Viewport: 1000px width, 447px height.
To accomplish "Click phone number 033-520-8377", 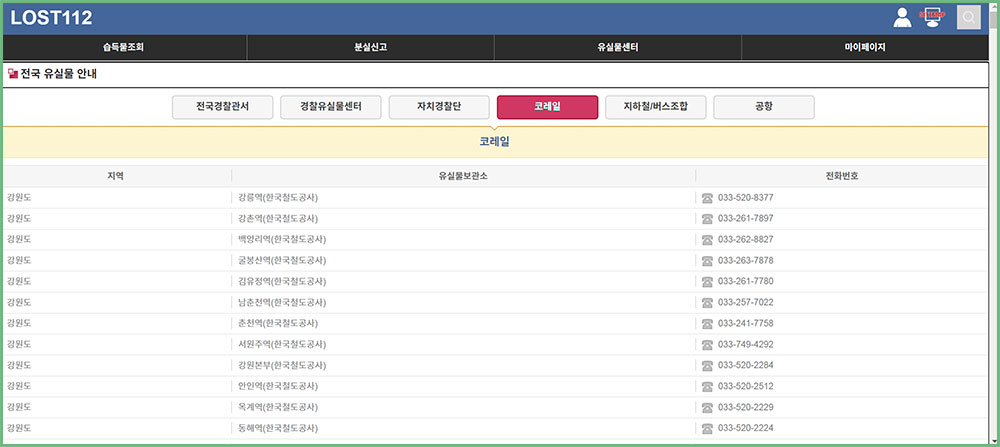I will (746, 198).
